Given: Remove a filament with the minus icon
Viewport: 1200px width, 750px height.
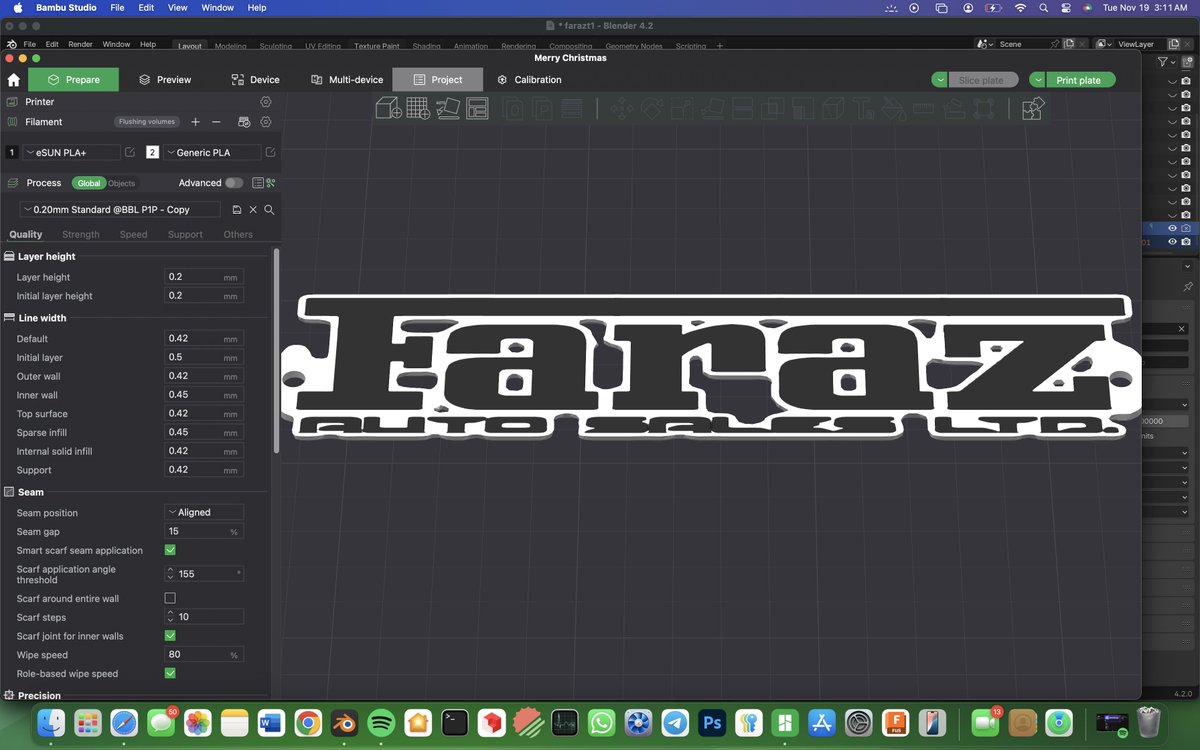Looking at the screenshot, I should [x=216, y=122].
